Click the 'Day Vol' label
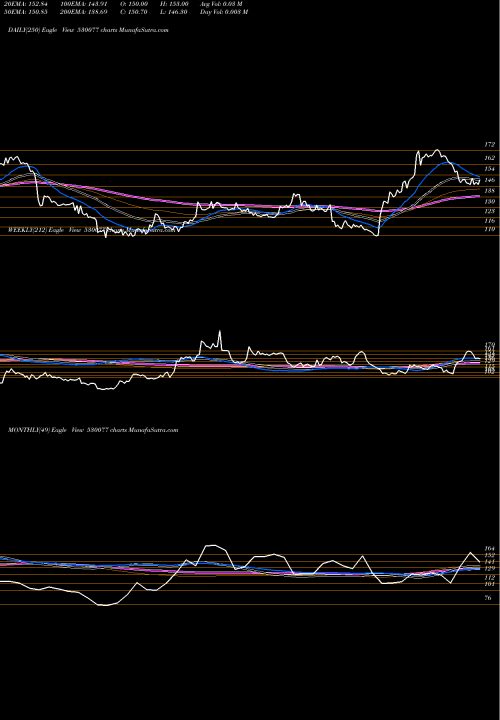The image size is (500, 720). pos(224,12)
